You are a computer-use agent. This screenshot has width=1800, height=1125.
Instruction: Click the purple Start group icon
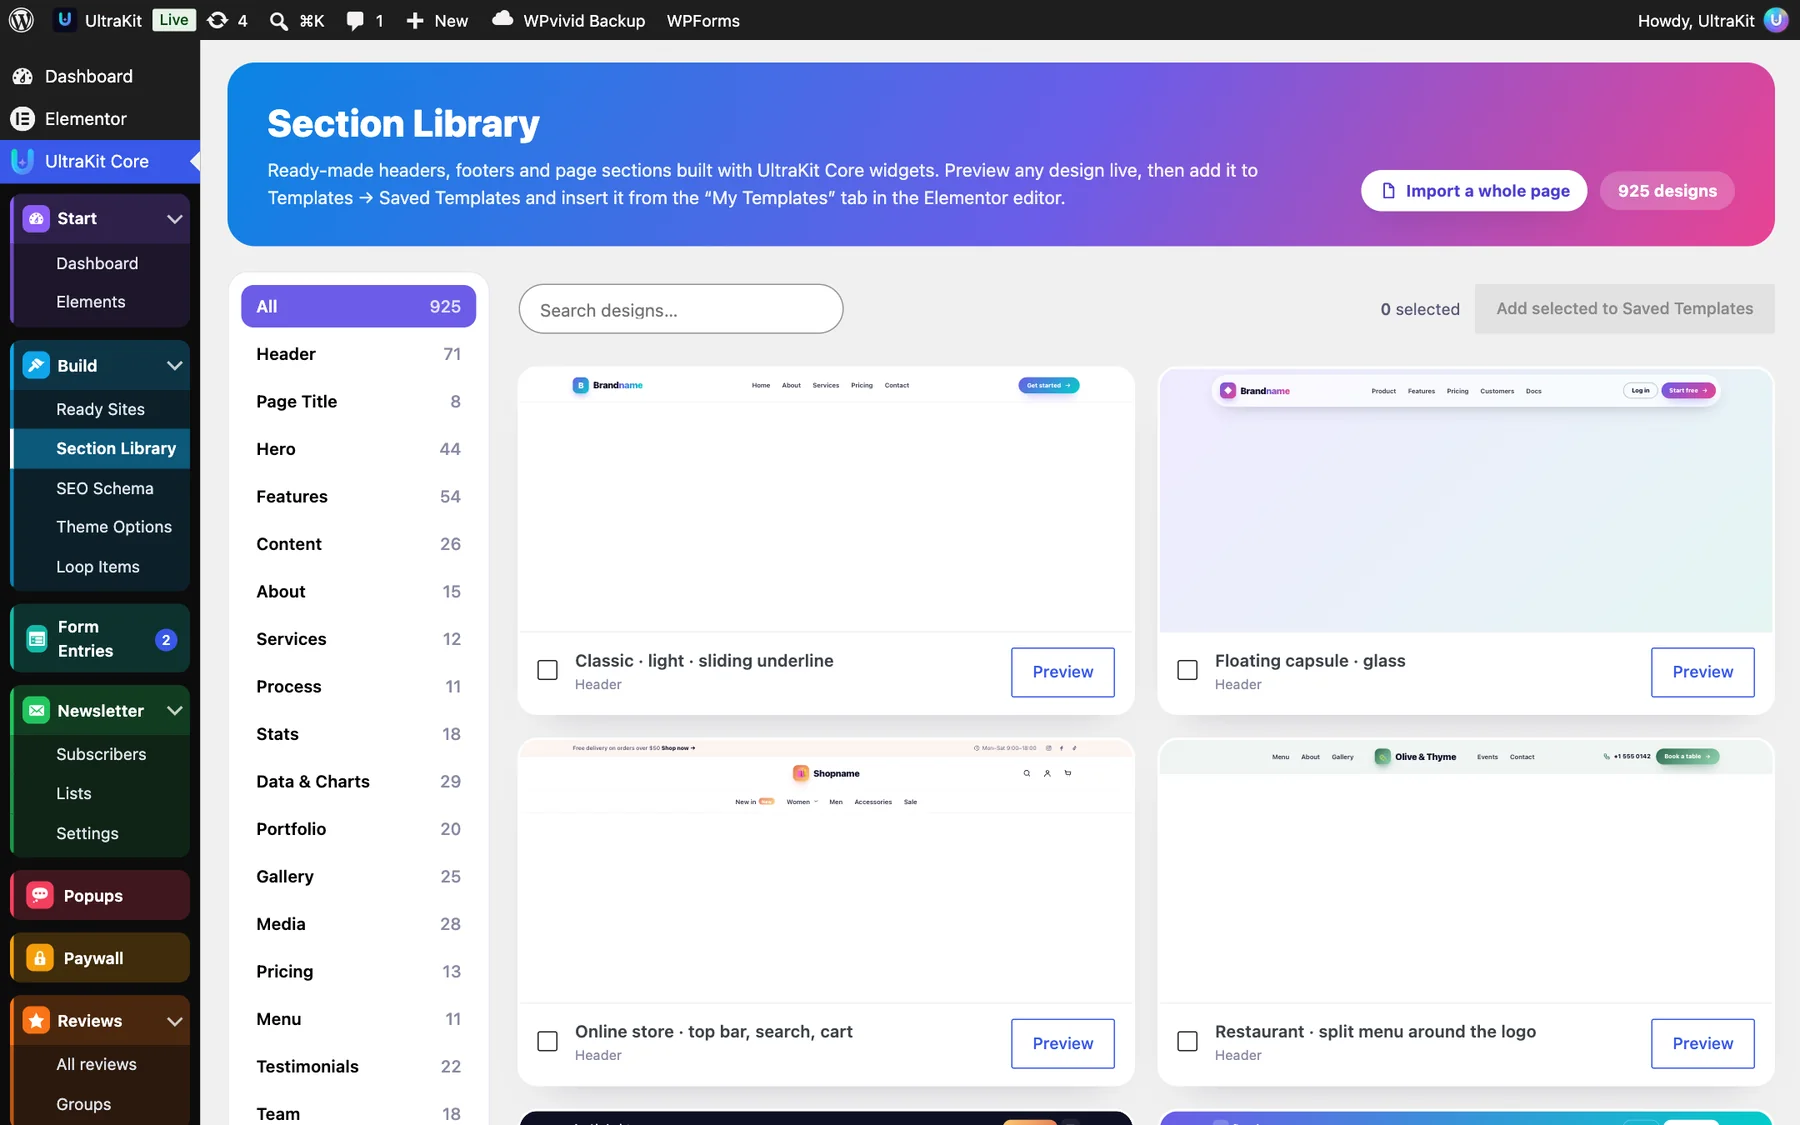tap(36, 219)
